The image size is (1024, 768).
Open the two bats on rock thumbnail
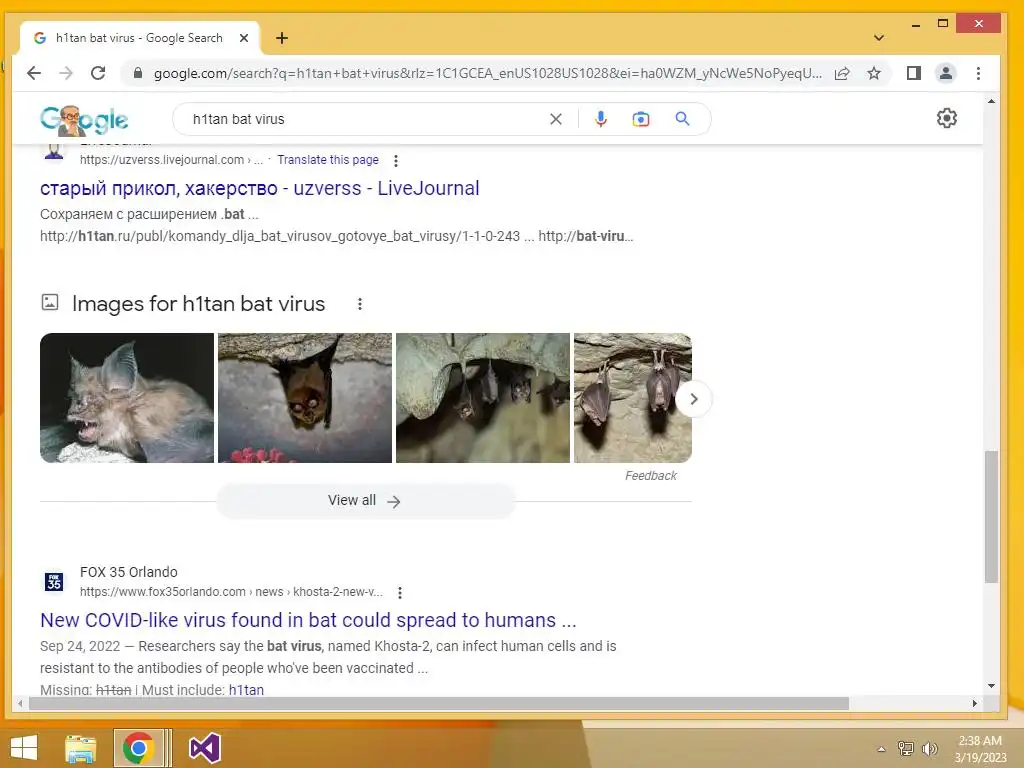pos(633,398)
